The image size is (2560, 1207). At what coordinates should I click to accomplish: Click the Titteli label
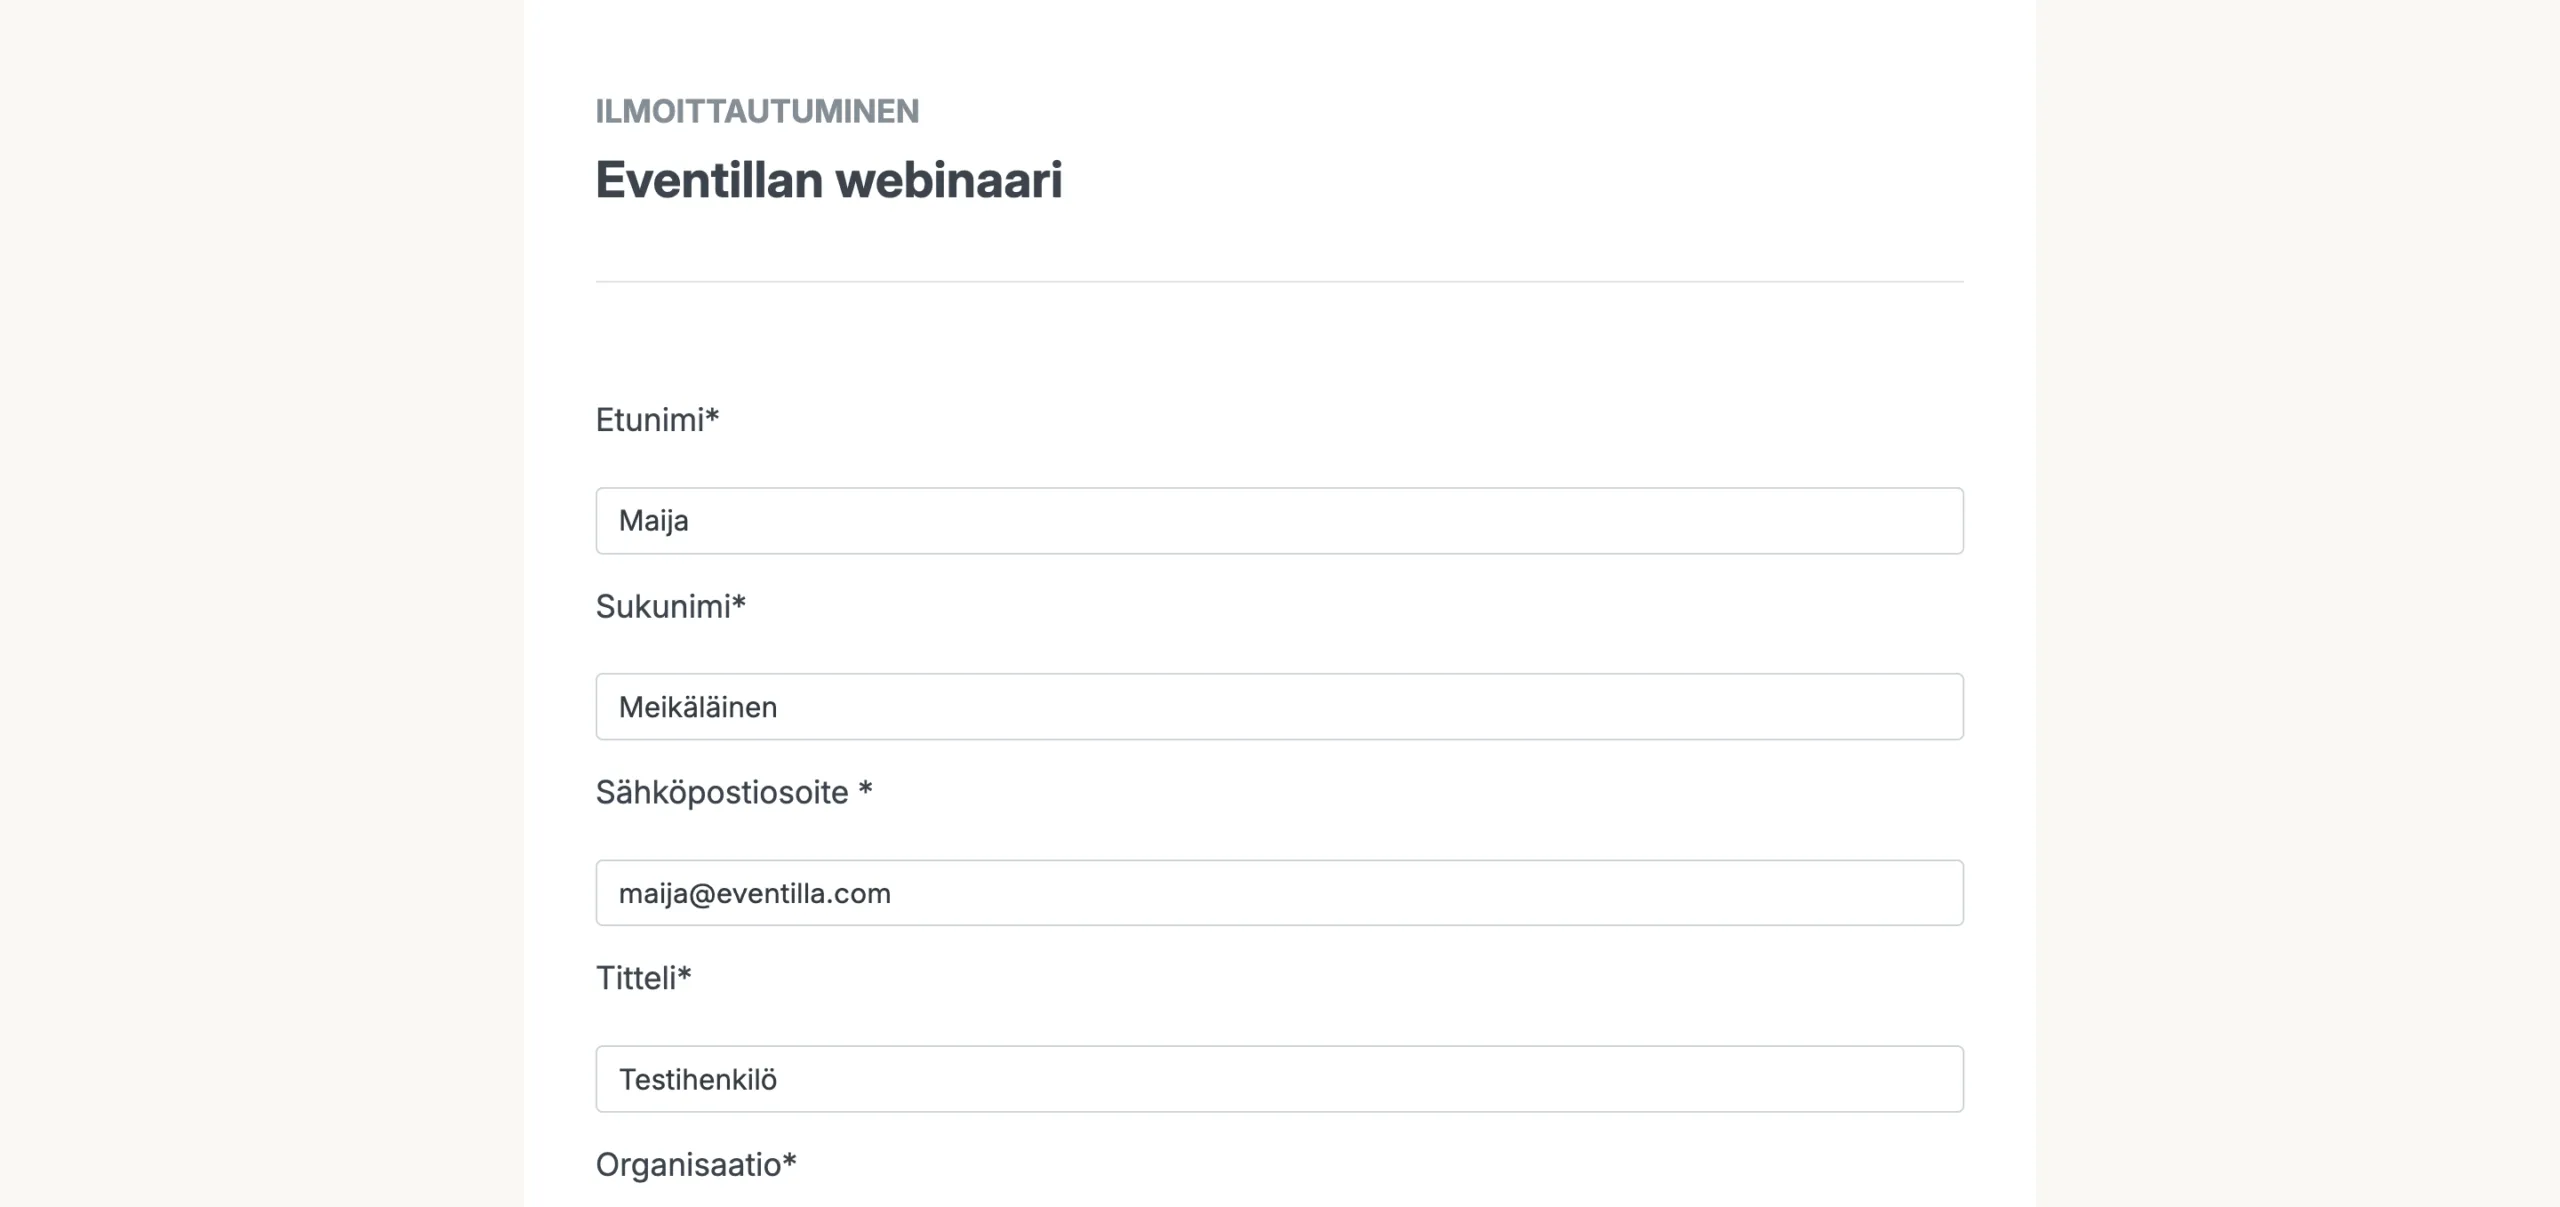pos(643,978)
